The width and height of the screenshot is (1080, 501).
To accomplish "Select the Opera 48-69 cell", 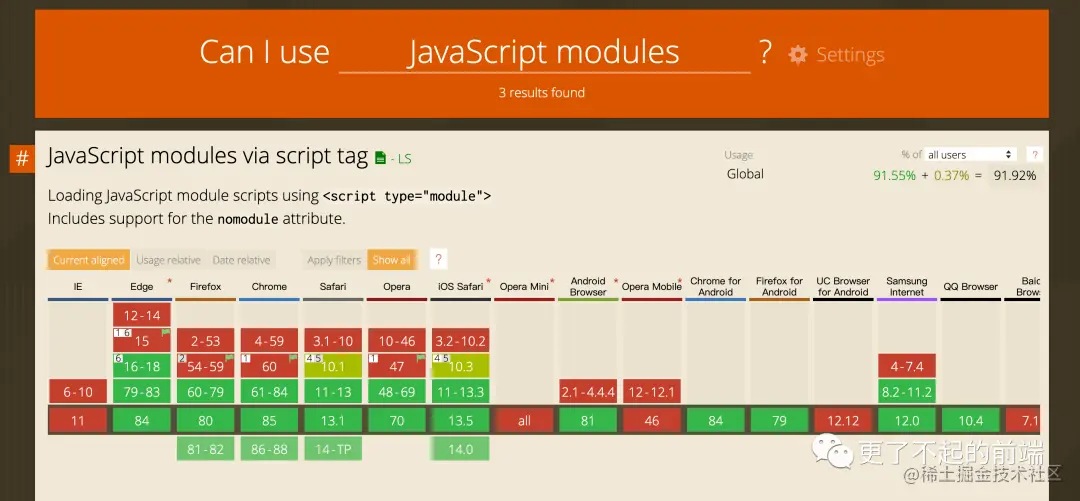I will (x=397, y=391).
